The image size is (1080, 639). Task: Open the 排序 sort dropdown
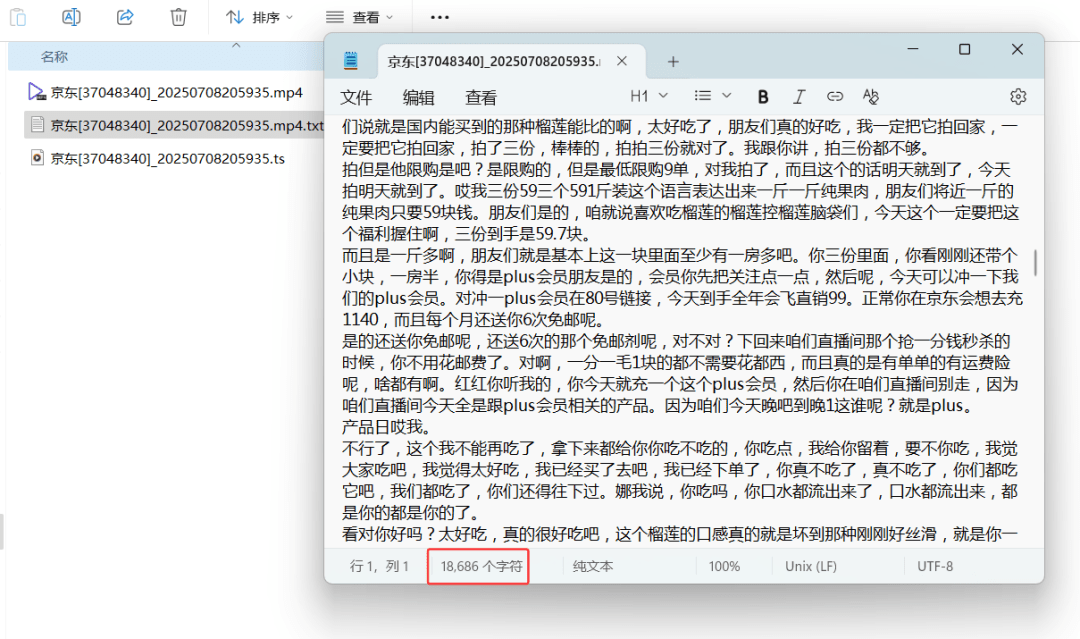pos(259,17)
